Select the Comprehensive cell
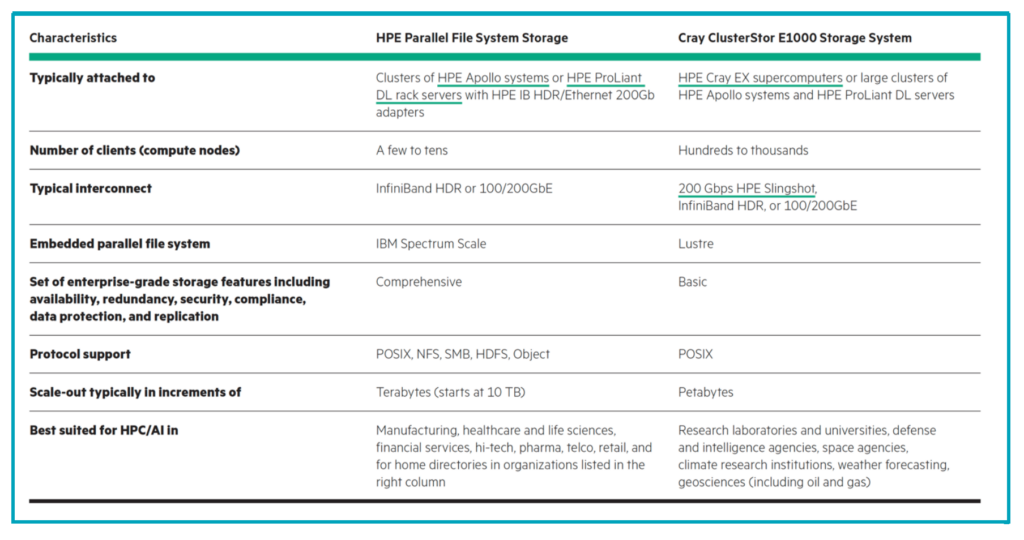This screenshot has height=540, width=1024. click(x=419, y=282)
